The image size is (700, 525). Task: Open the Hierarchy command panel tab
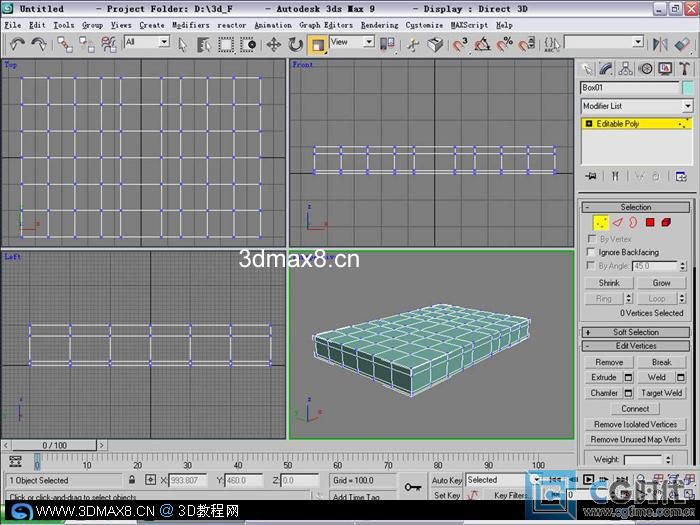(x=625, y=69)
